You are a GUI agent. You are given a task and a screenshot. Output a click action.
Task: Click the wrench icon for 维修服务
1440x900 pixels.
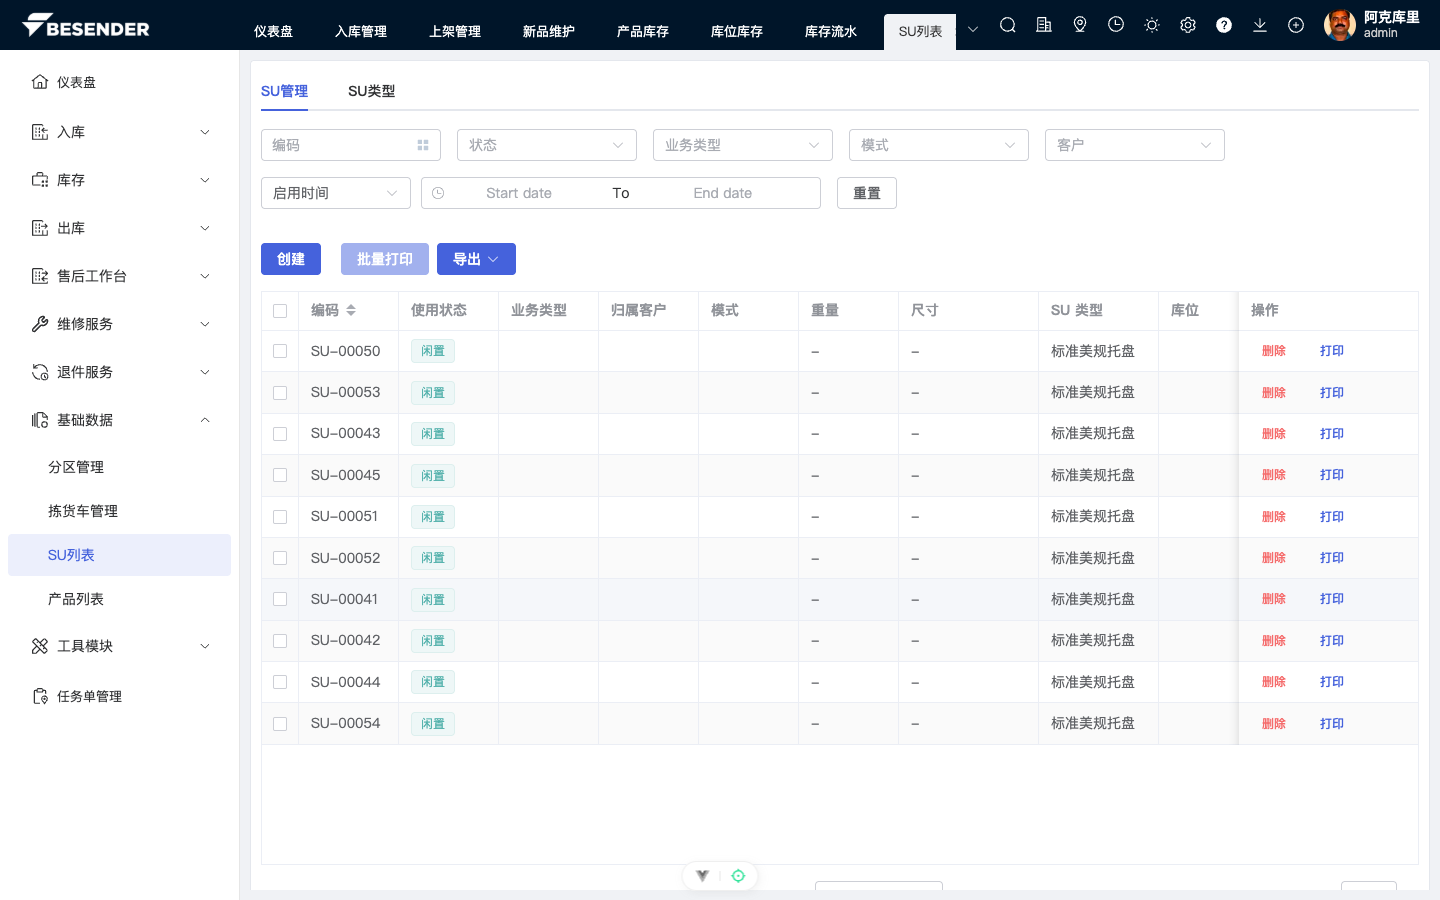point(40,324)
